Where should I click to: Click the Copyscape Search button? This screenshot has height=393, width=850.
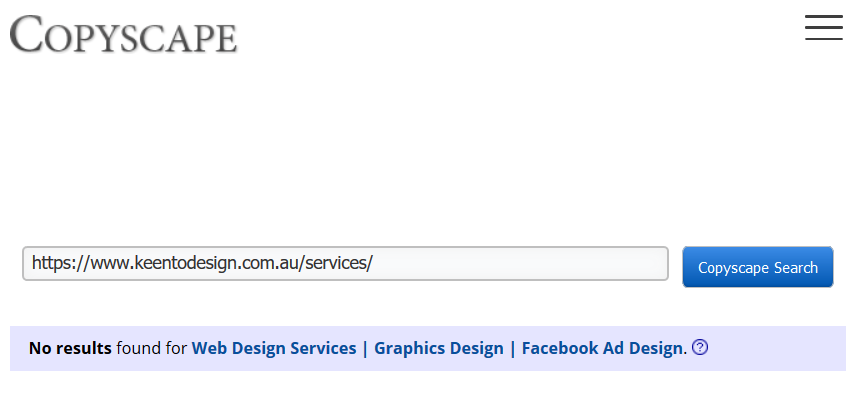pyautogui.click(x=757, y=267)
